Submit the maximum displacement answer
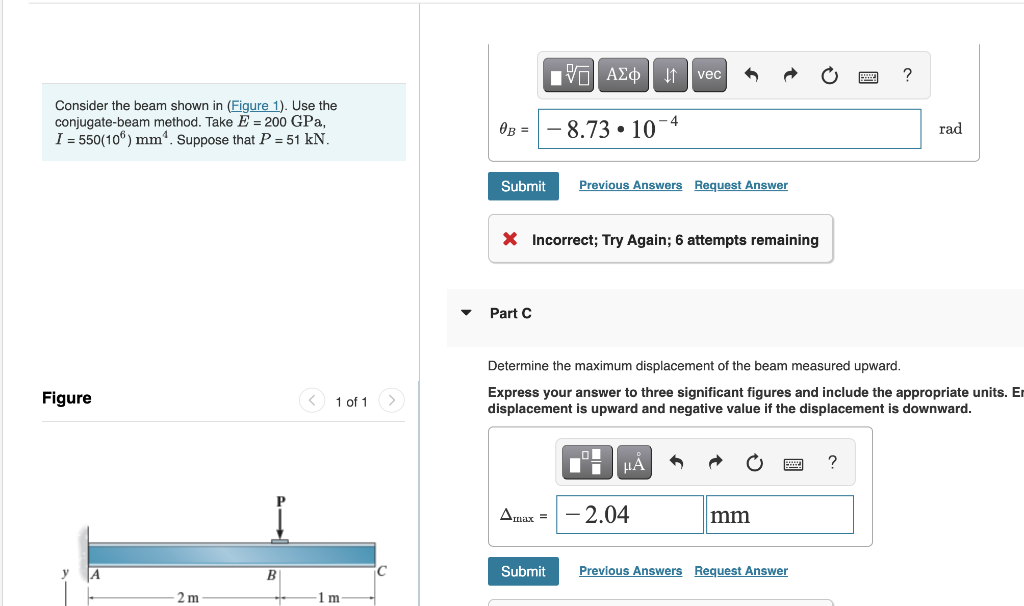Image resolution: width=1024 pixels, height=606 pixels. pos(523,571)
